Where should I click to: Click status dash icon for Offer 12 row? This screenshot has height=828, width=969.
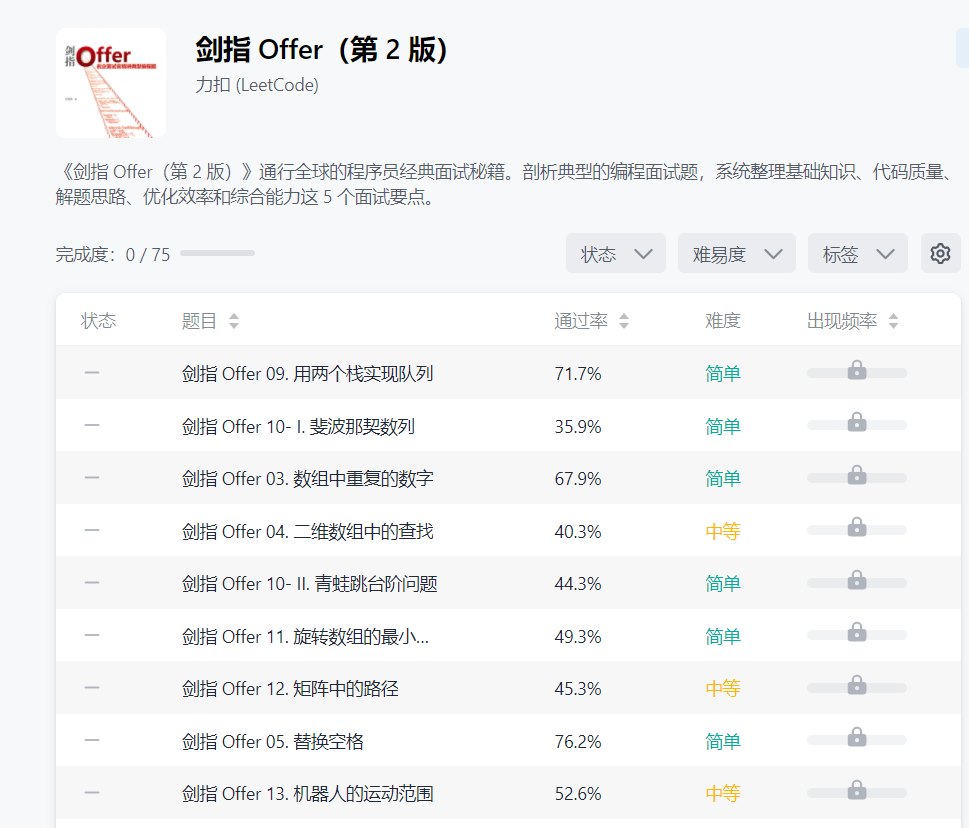92,688
